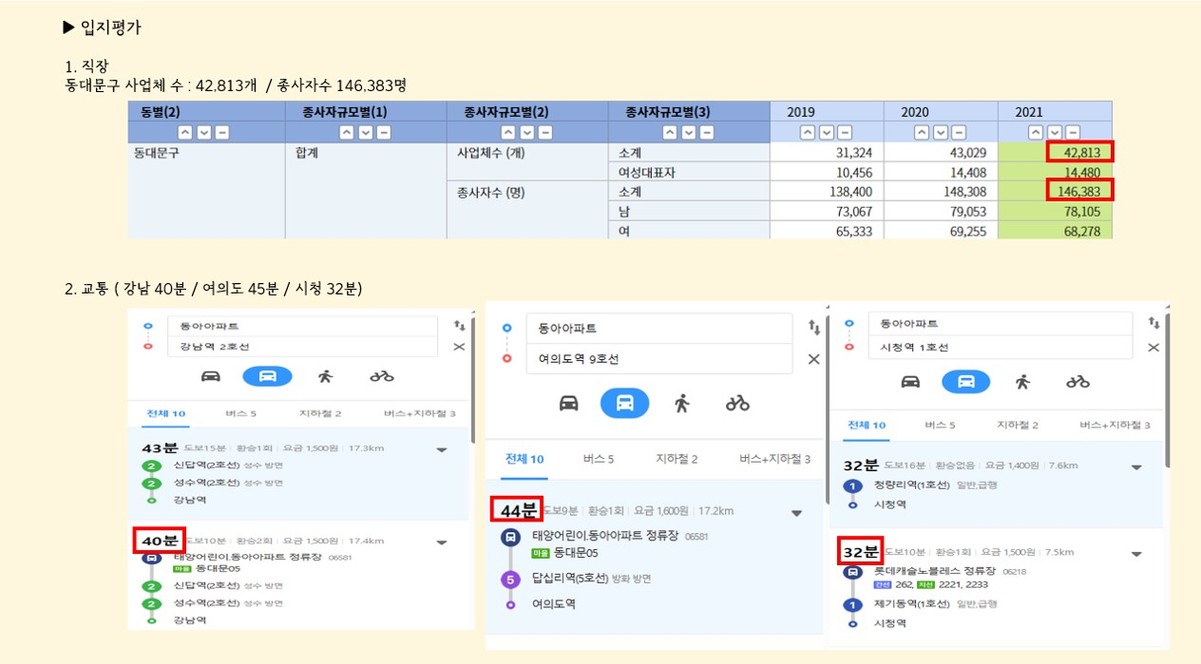Select car mode in Gangnam route panel
Viewport: 1201px width, 664px height.
[x=211, y=376]
